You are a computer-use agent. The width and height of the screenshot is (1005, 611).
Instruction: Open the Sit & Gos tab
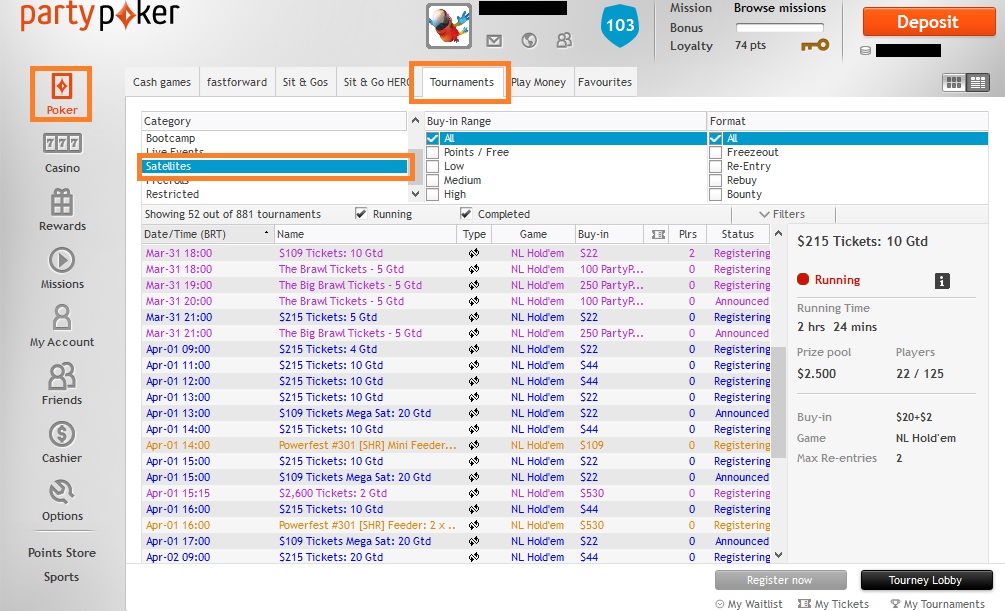pyautogui.click(x=305, y=82)
